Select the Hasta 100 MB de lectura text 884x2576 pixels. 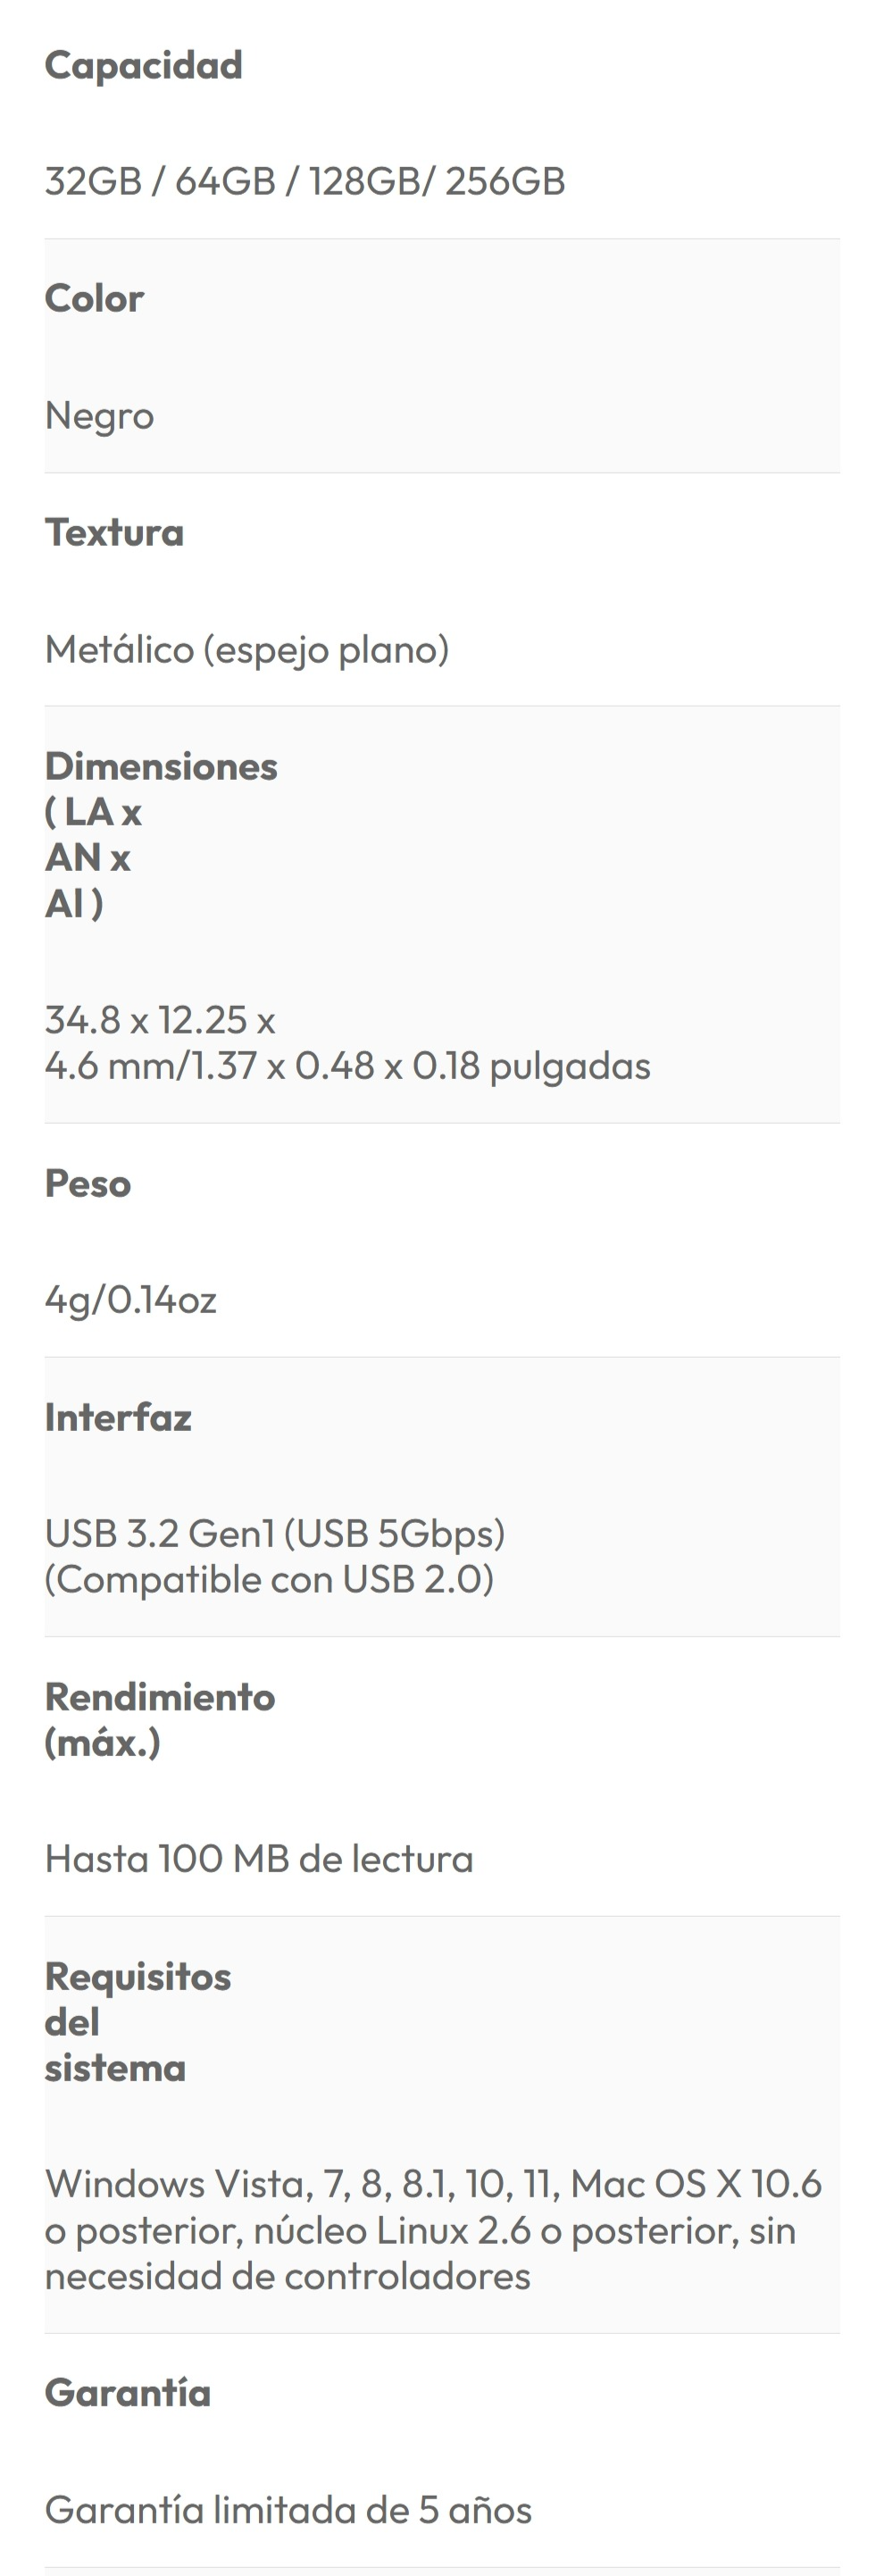pyautogui.click(x=259, y=1858)
